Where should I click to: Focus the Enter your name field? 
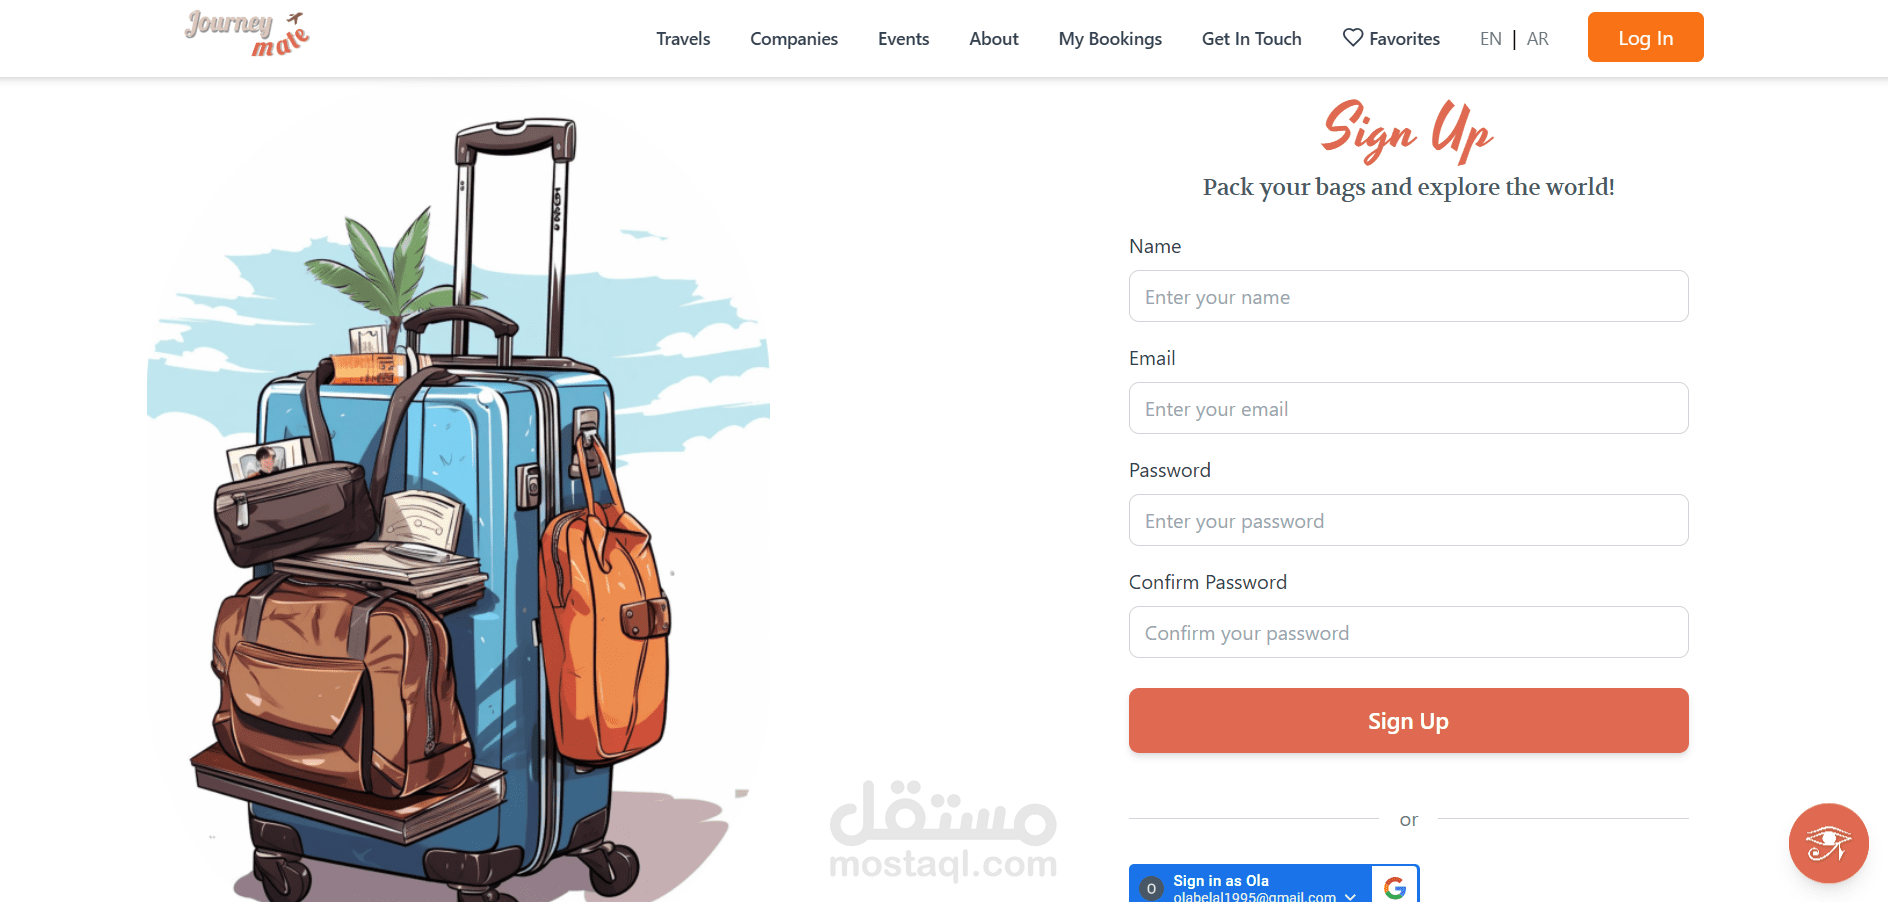pos(1408,296)
